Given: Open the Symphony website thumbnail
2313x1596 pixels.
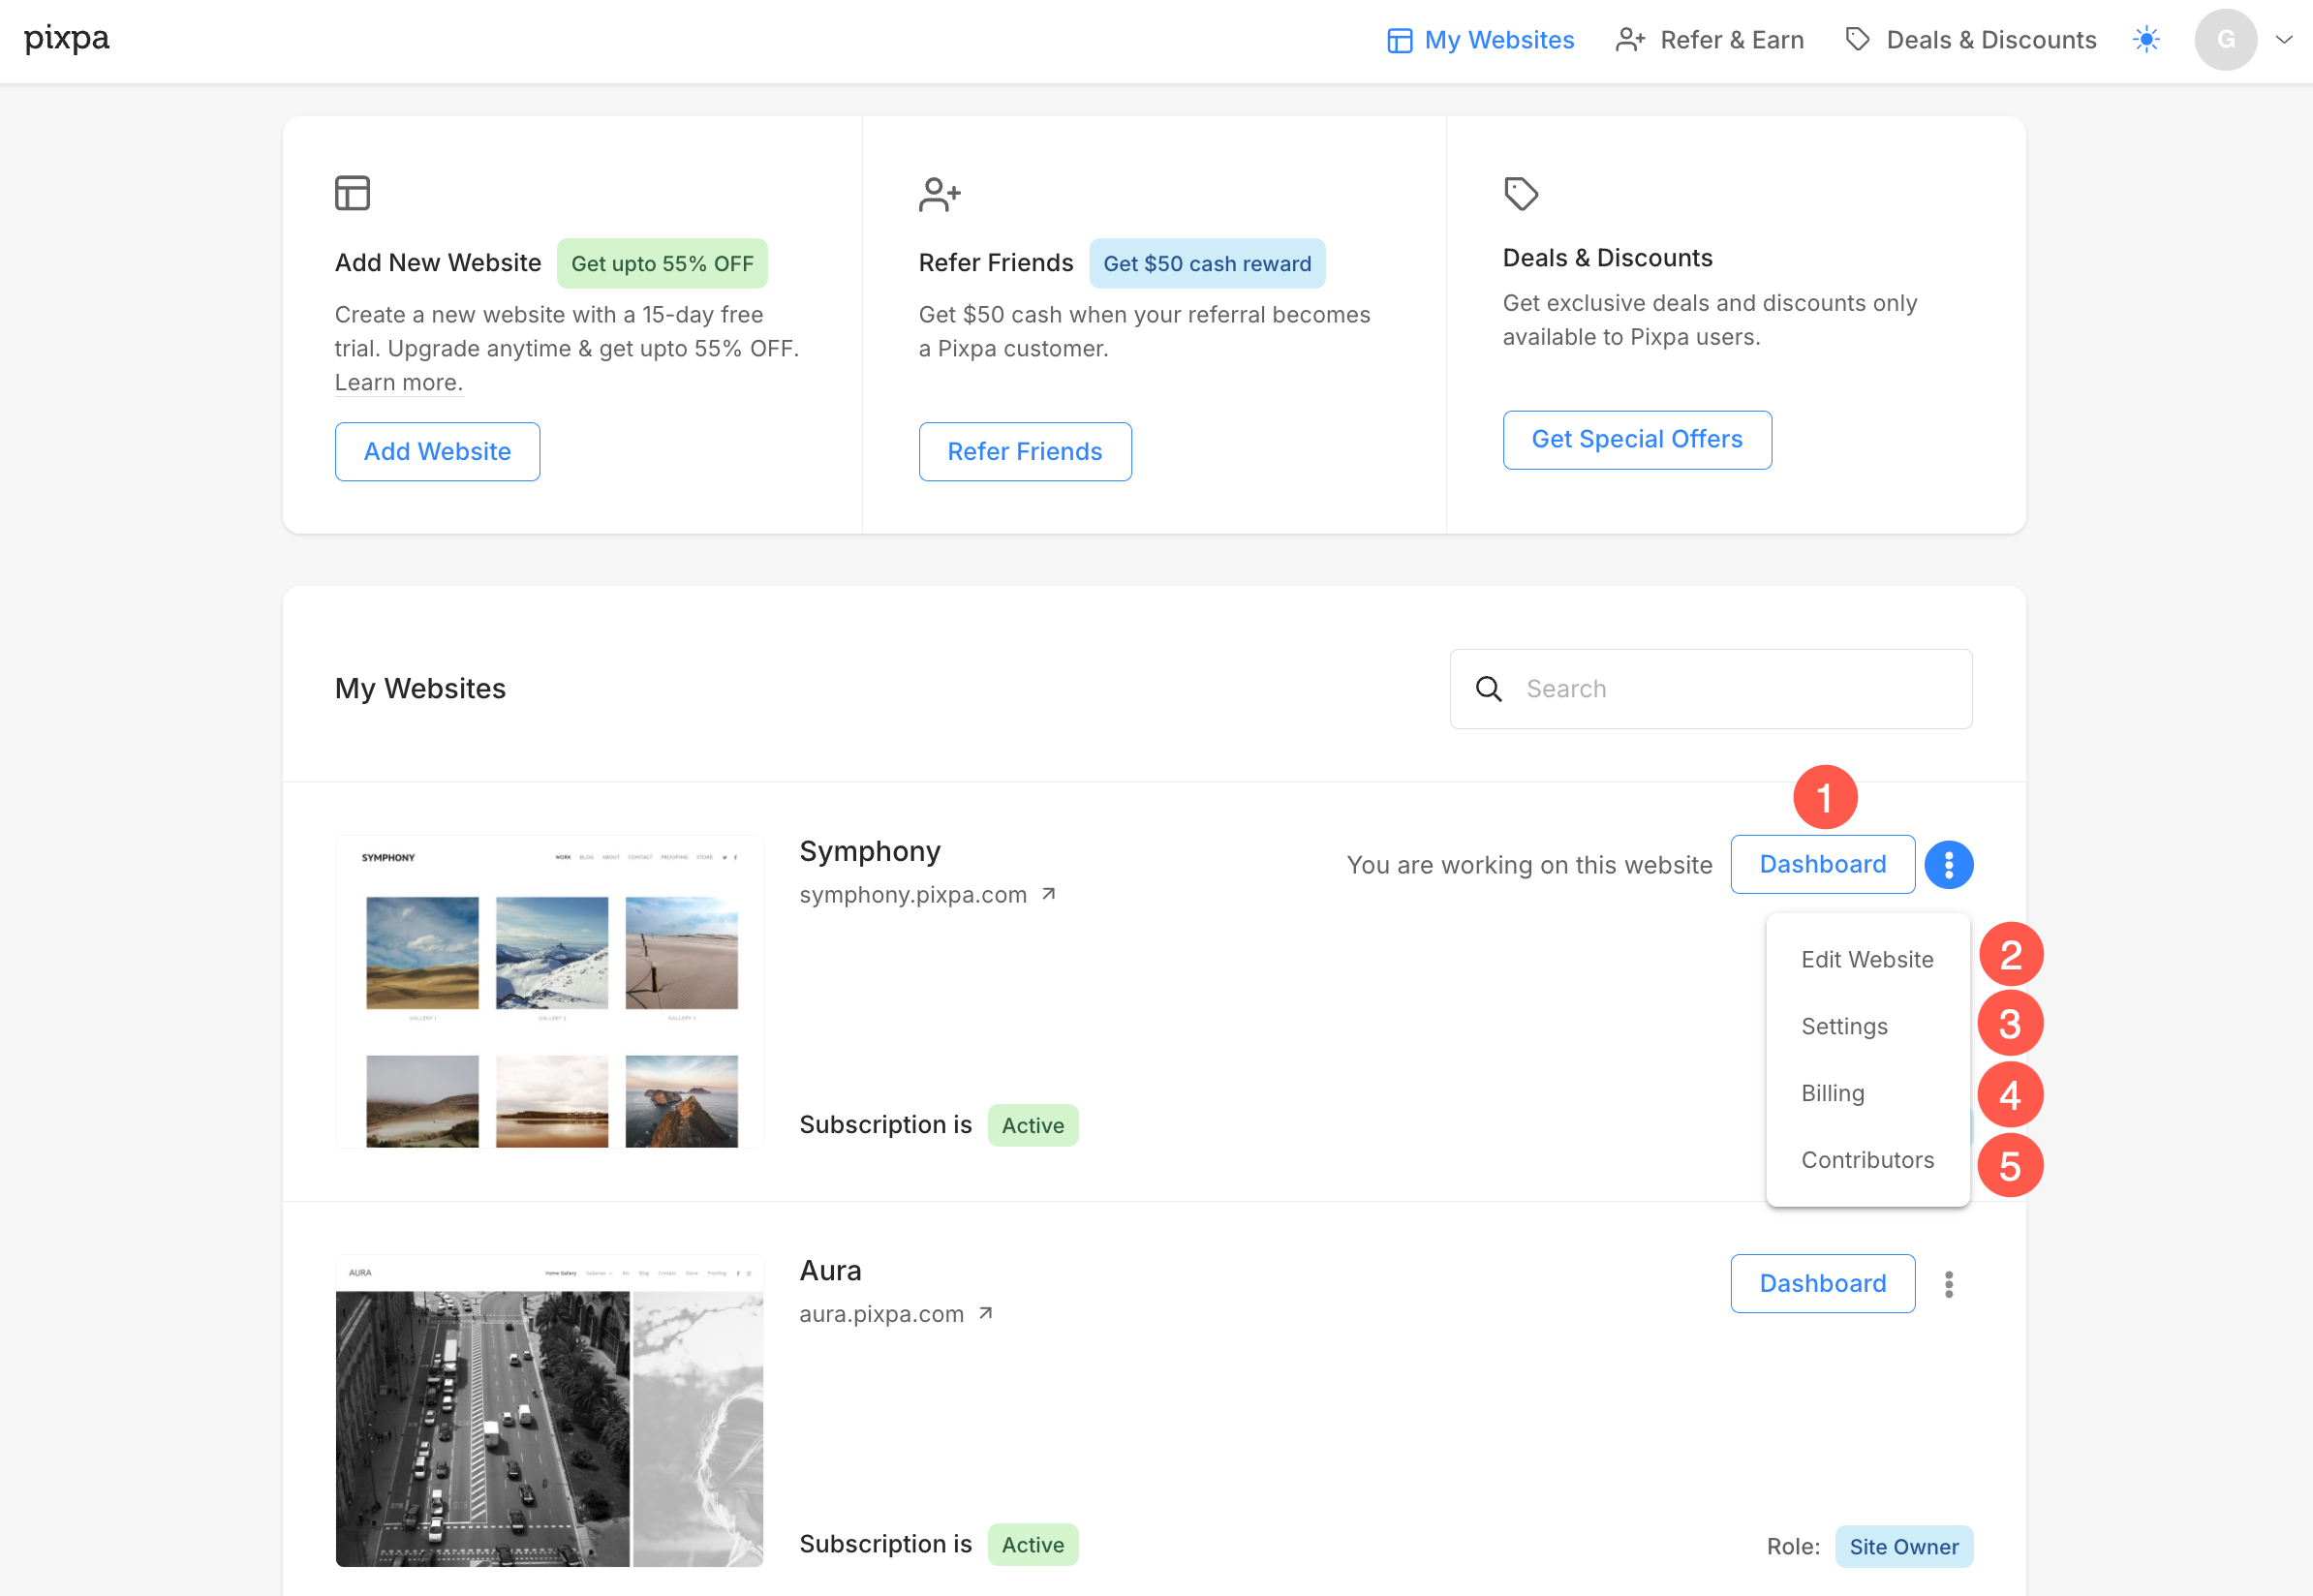Looking at the screenshot, I should click(x=549, y=991).
